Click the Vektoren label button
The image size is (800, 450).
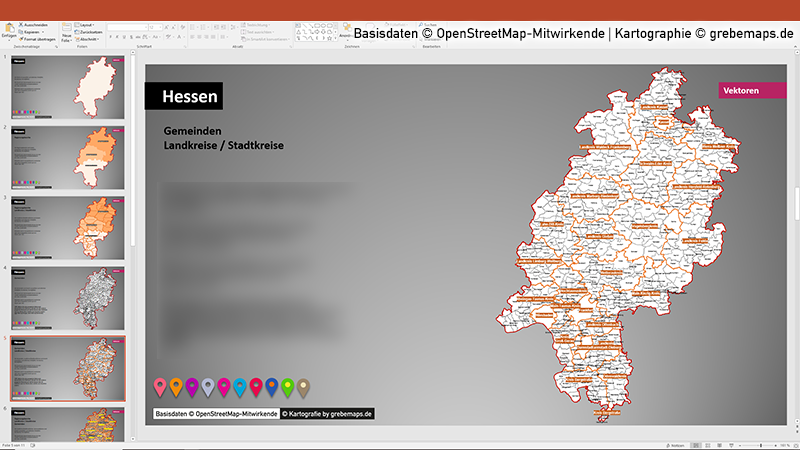click(746, 91)
